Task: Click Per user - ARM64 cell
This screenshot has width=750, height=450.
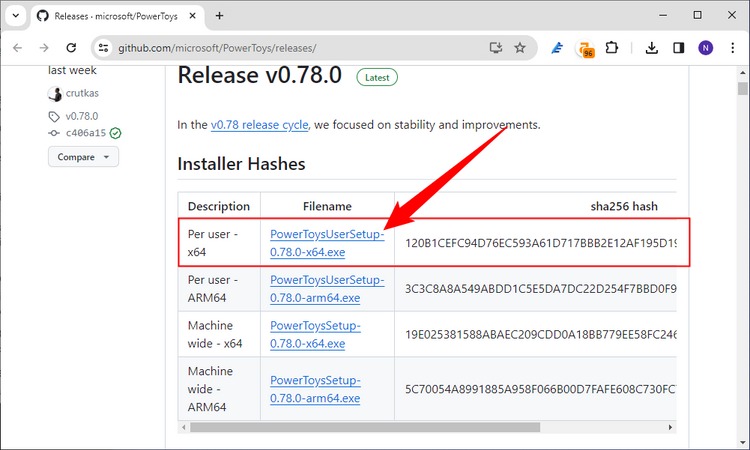Action: (219, 289)
